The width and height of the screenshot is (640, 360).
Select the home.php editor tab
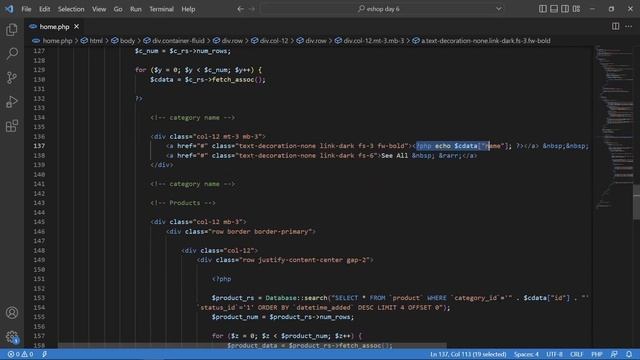(x=54, y=27)
